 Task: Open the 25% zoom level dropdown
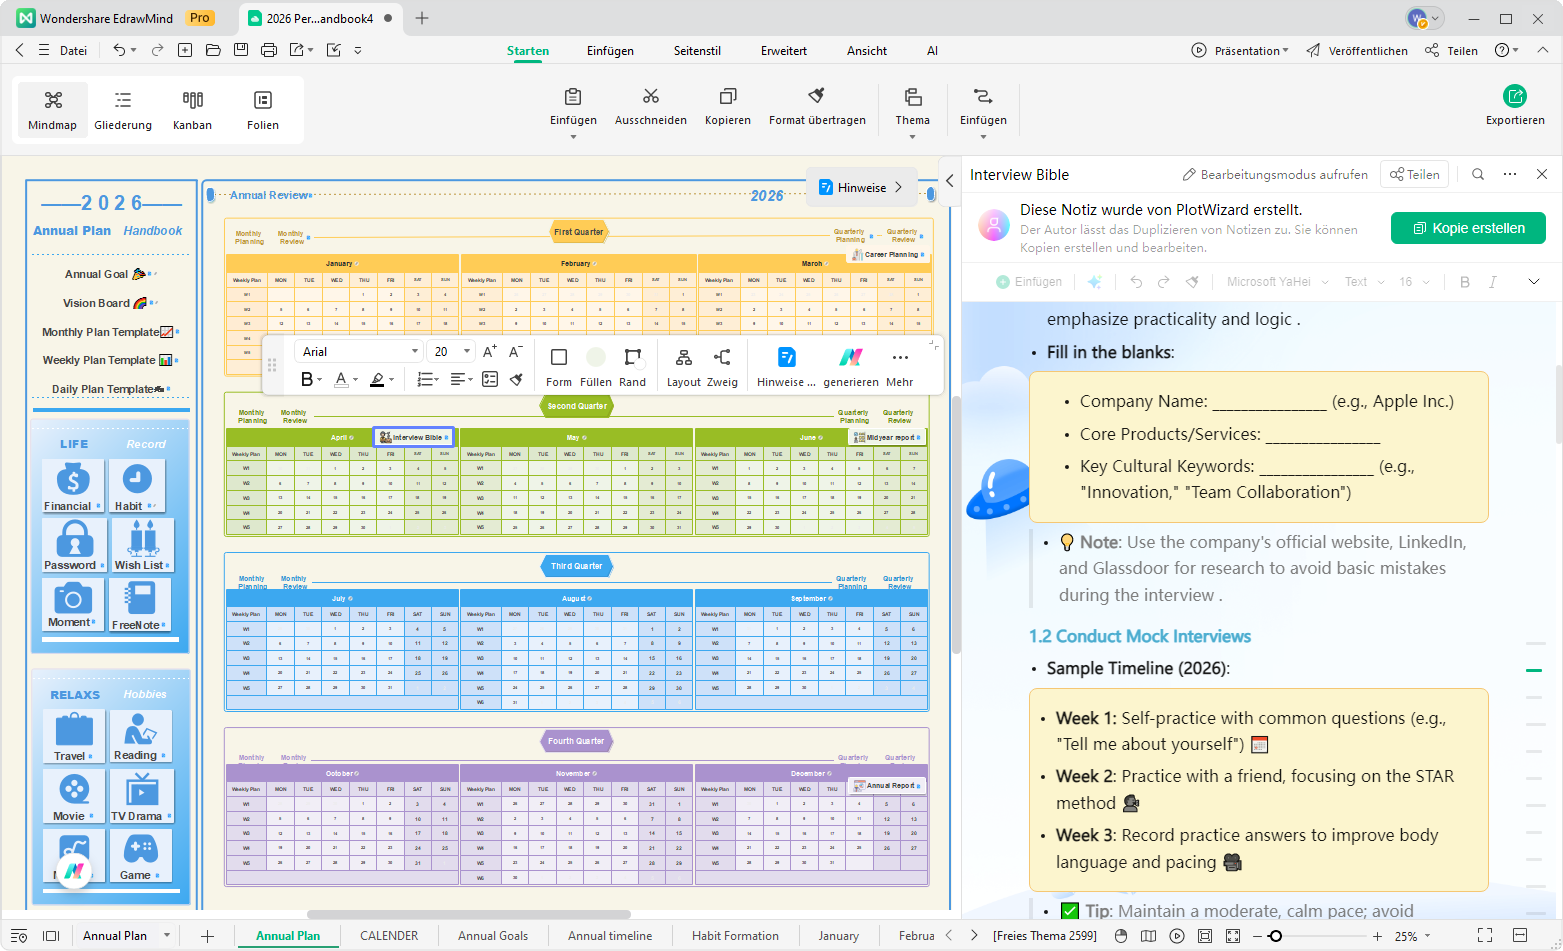pyautogui.click(x=1412, y=936)
